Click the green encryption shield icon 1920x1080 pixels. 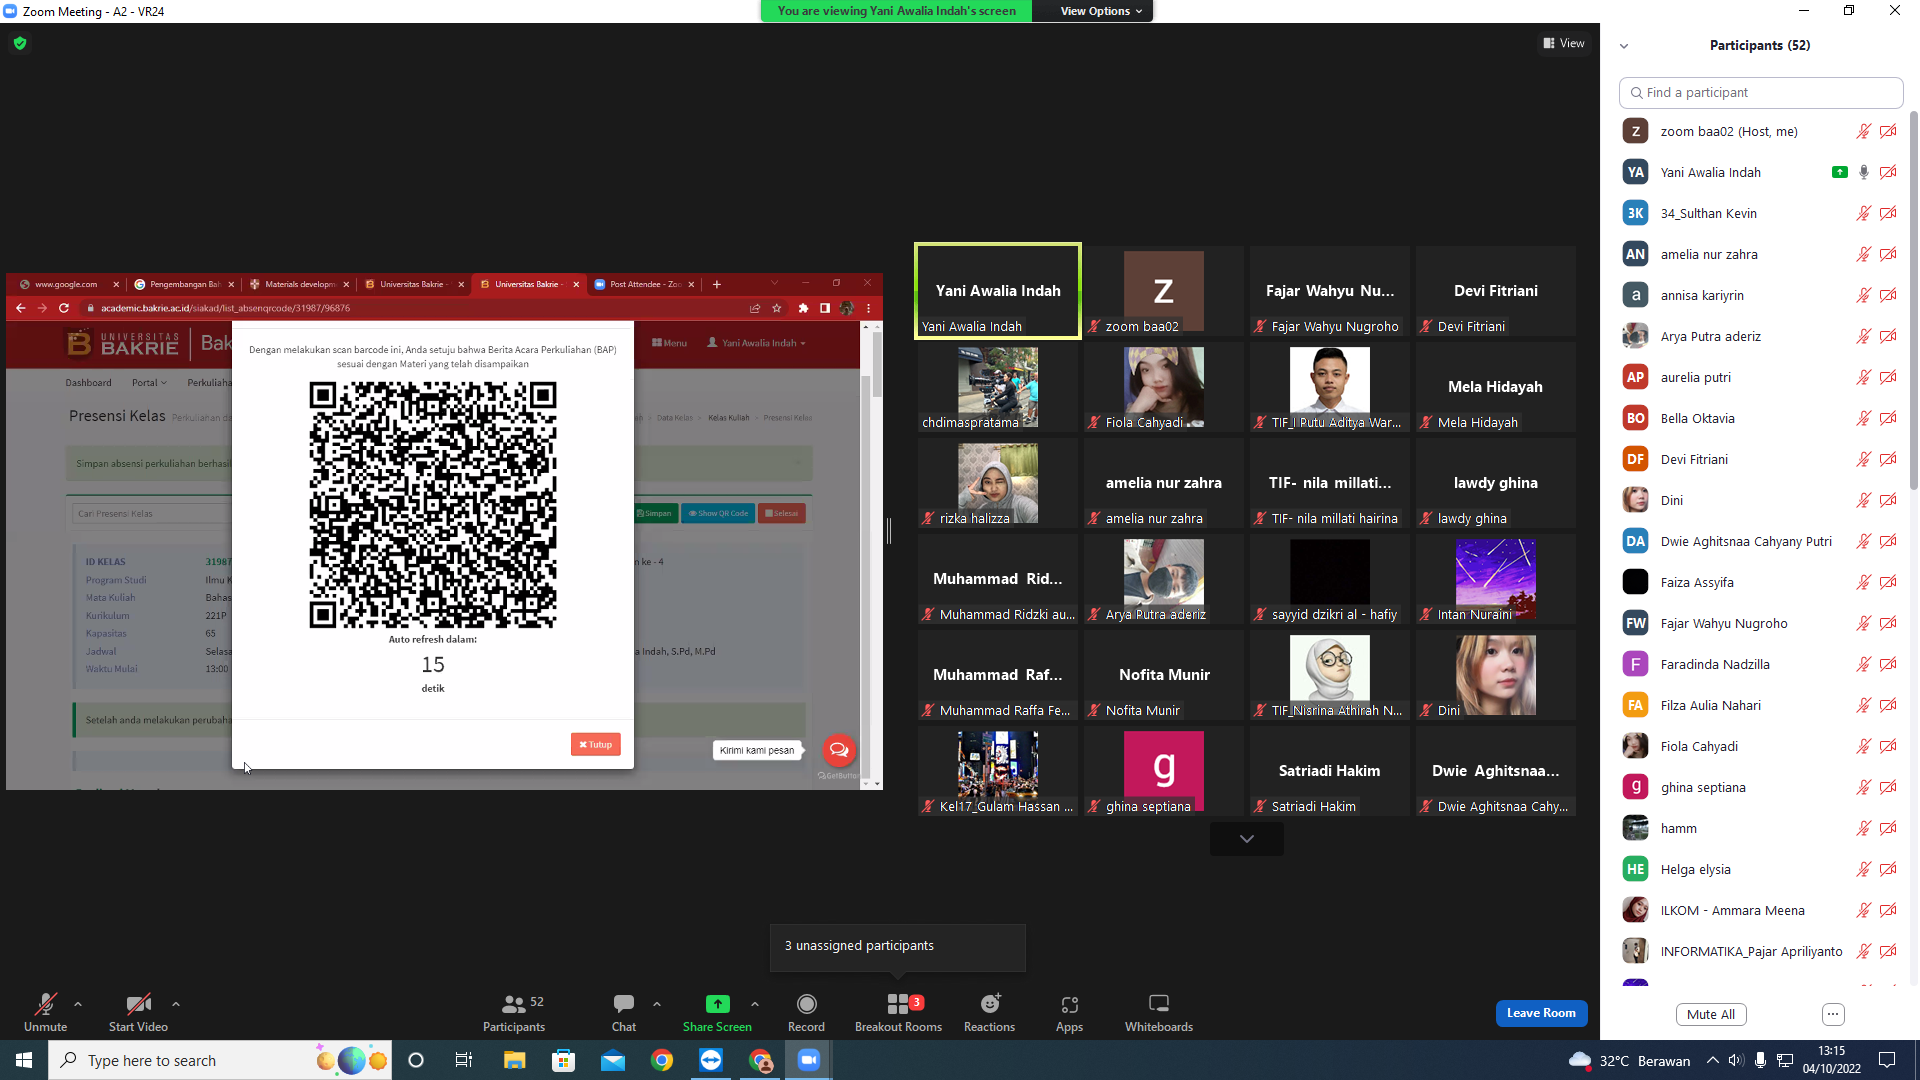point(20,43)
